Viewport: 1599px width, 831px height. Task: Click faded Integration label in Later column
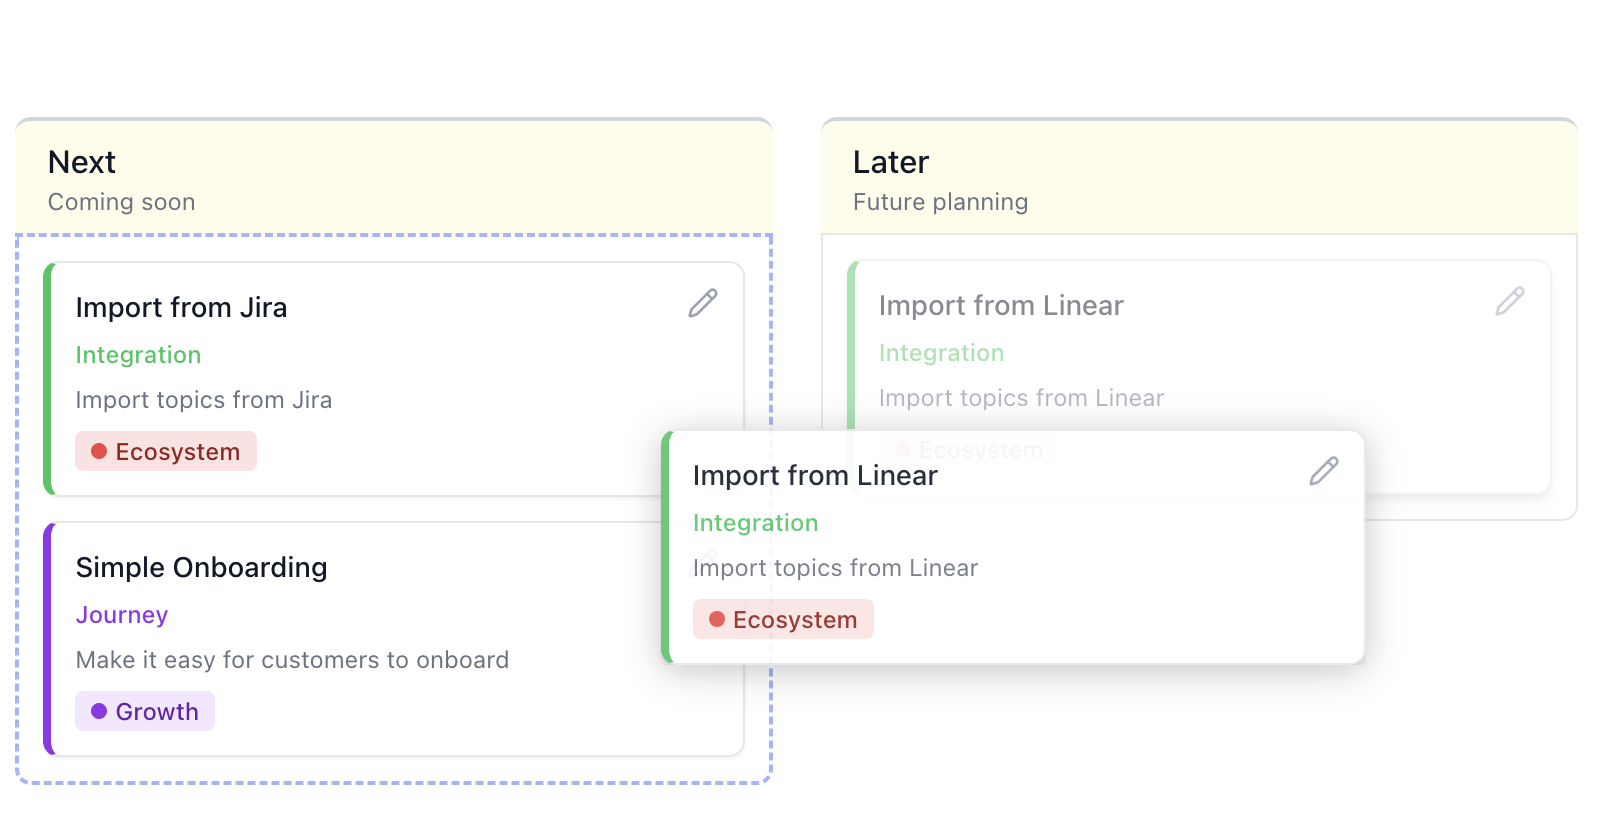pyautogui.click(x=941, y=353)
